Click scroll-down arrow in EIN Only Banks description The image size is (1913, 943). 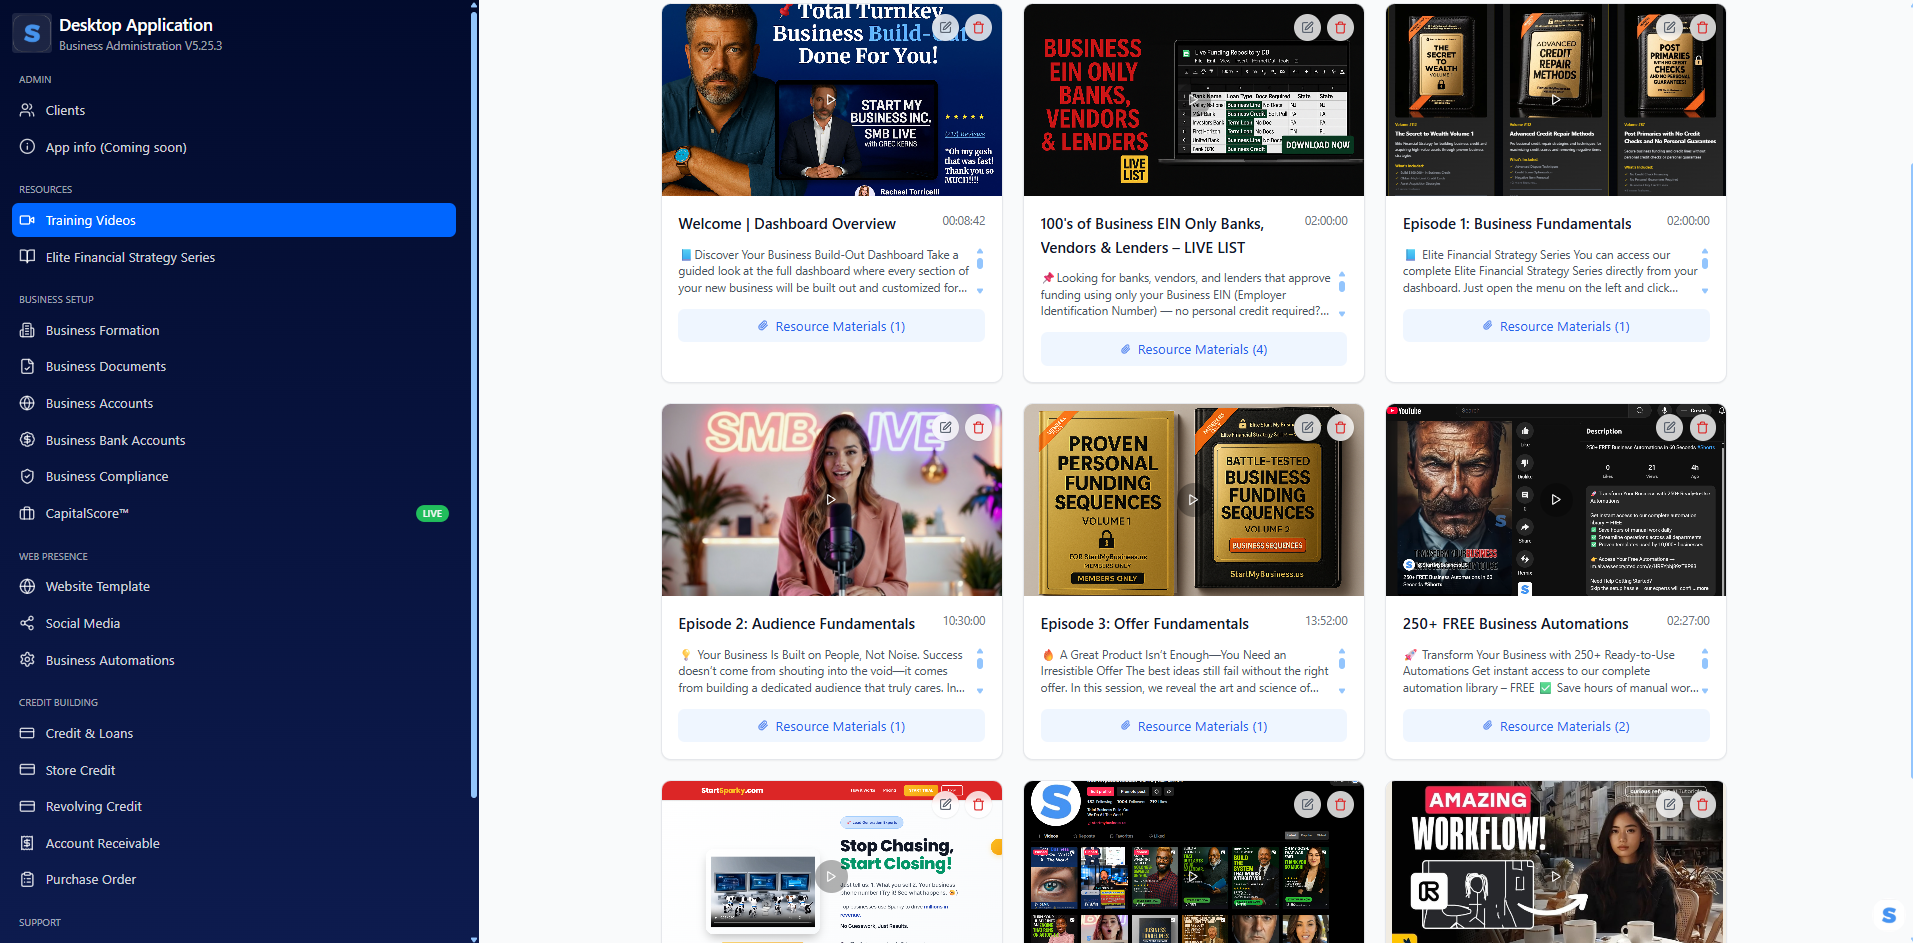coord(1342,314)
